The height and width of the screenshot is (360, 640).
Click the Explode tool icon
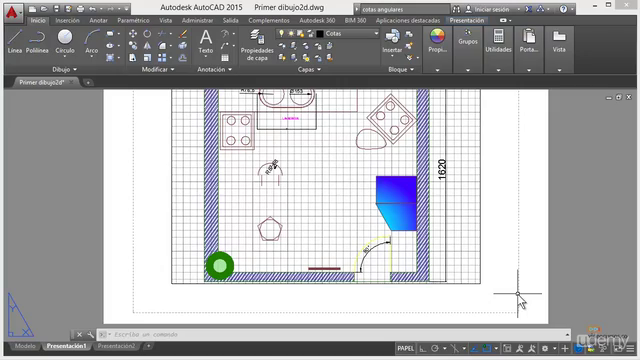pyautogui.click(x=183, y=46)
